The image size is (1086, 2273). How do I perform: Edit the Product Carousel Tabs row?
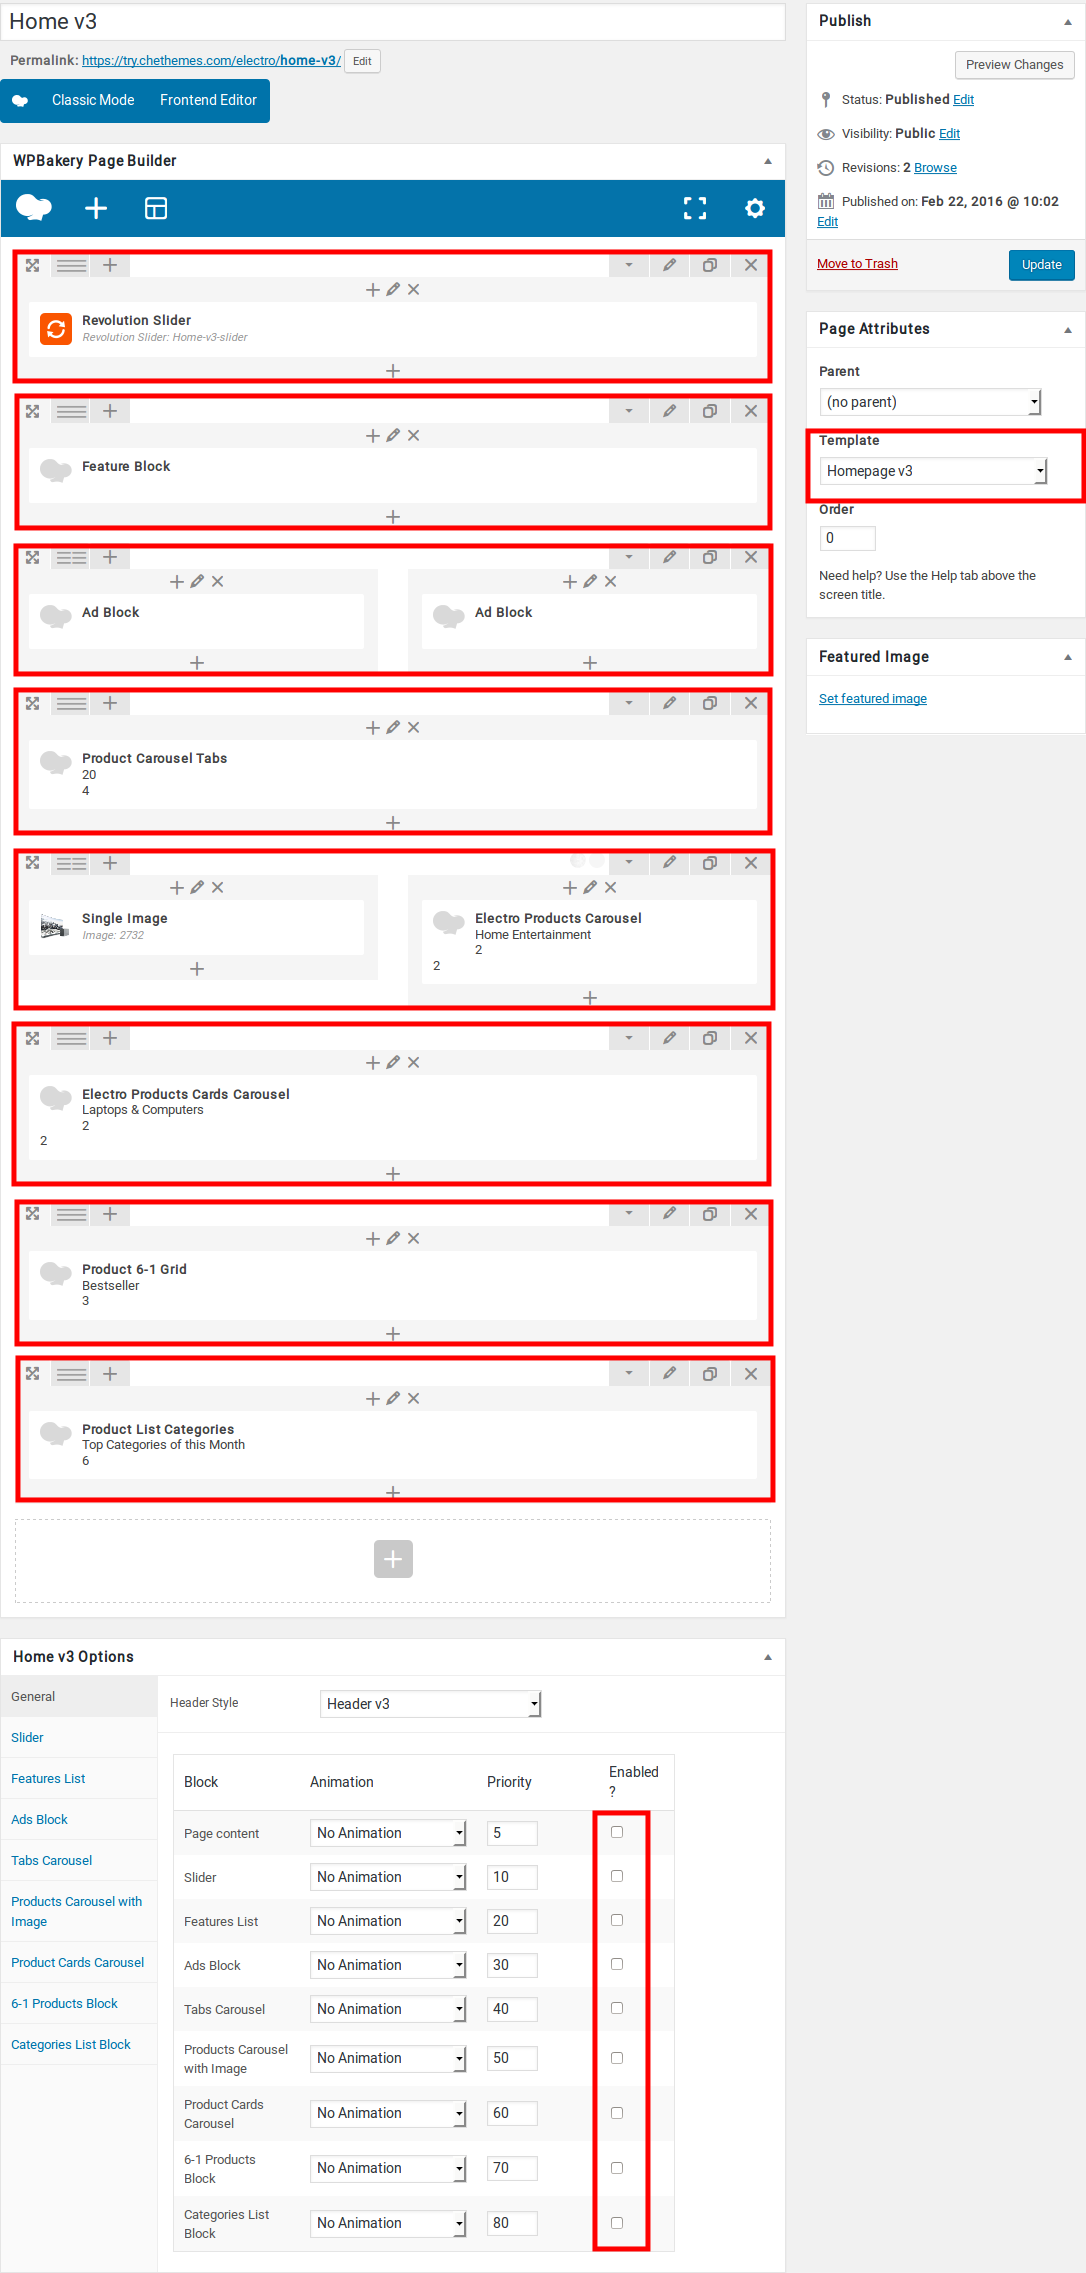(669, 703)
